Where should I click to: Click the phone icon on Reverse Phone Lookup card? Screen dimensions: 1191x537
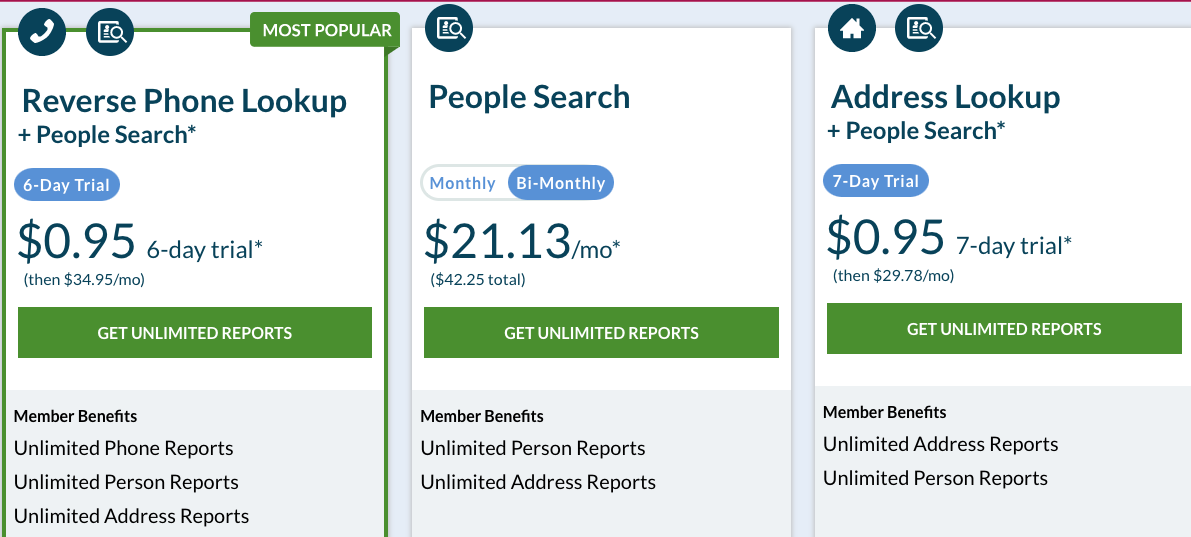42,32
